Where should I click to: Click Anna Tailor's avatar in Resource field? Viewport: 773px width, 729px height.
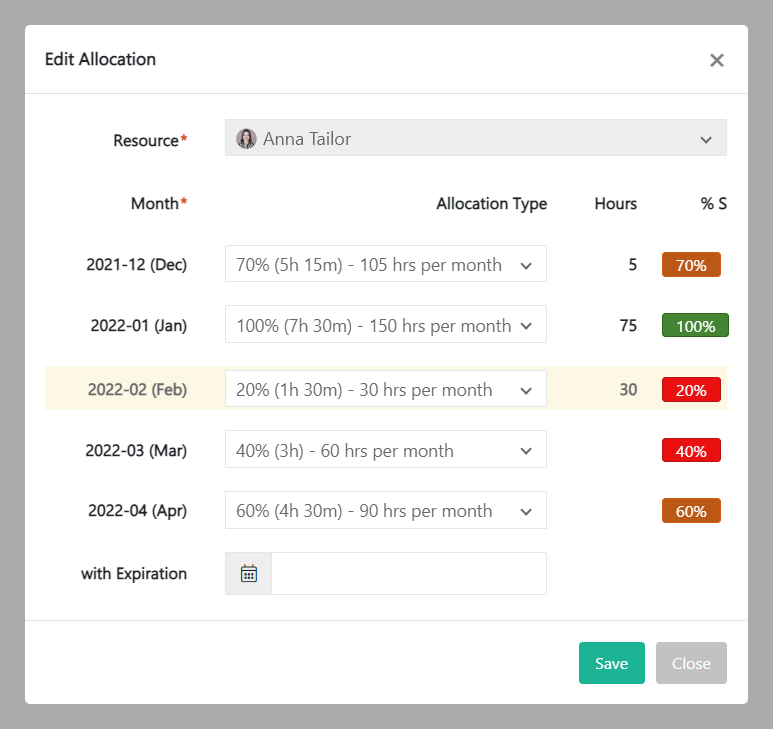246,139
